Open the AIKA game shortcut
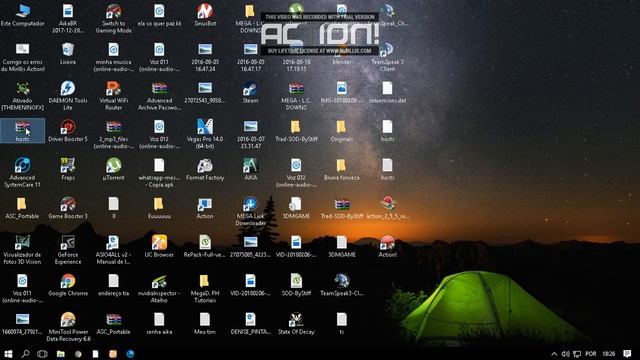The height and width of the screenshot is (360, 640). click(250, 169)
